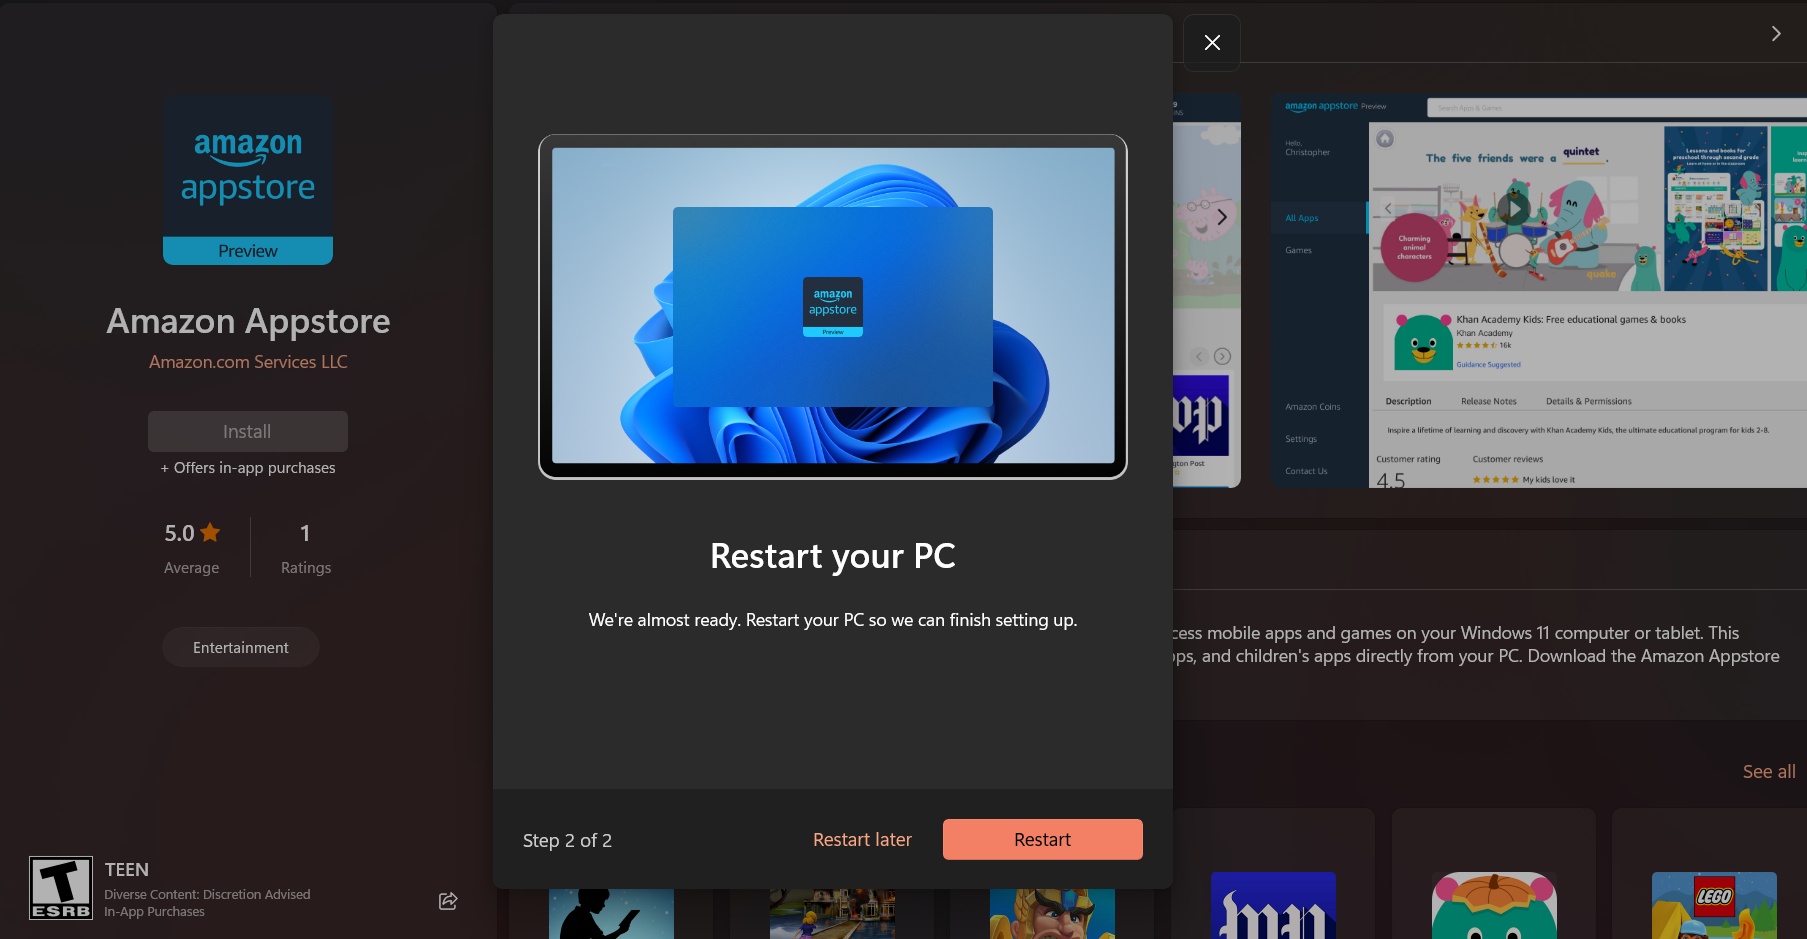
Task: Click "We're almost ready" restart message
Action: pos(833,620)
